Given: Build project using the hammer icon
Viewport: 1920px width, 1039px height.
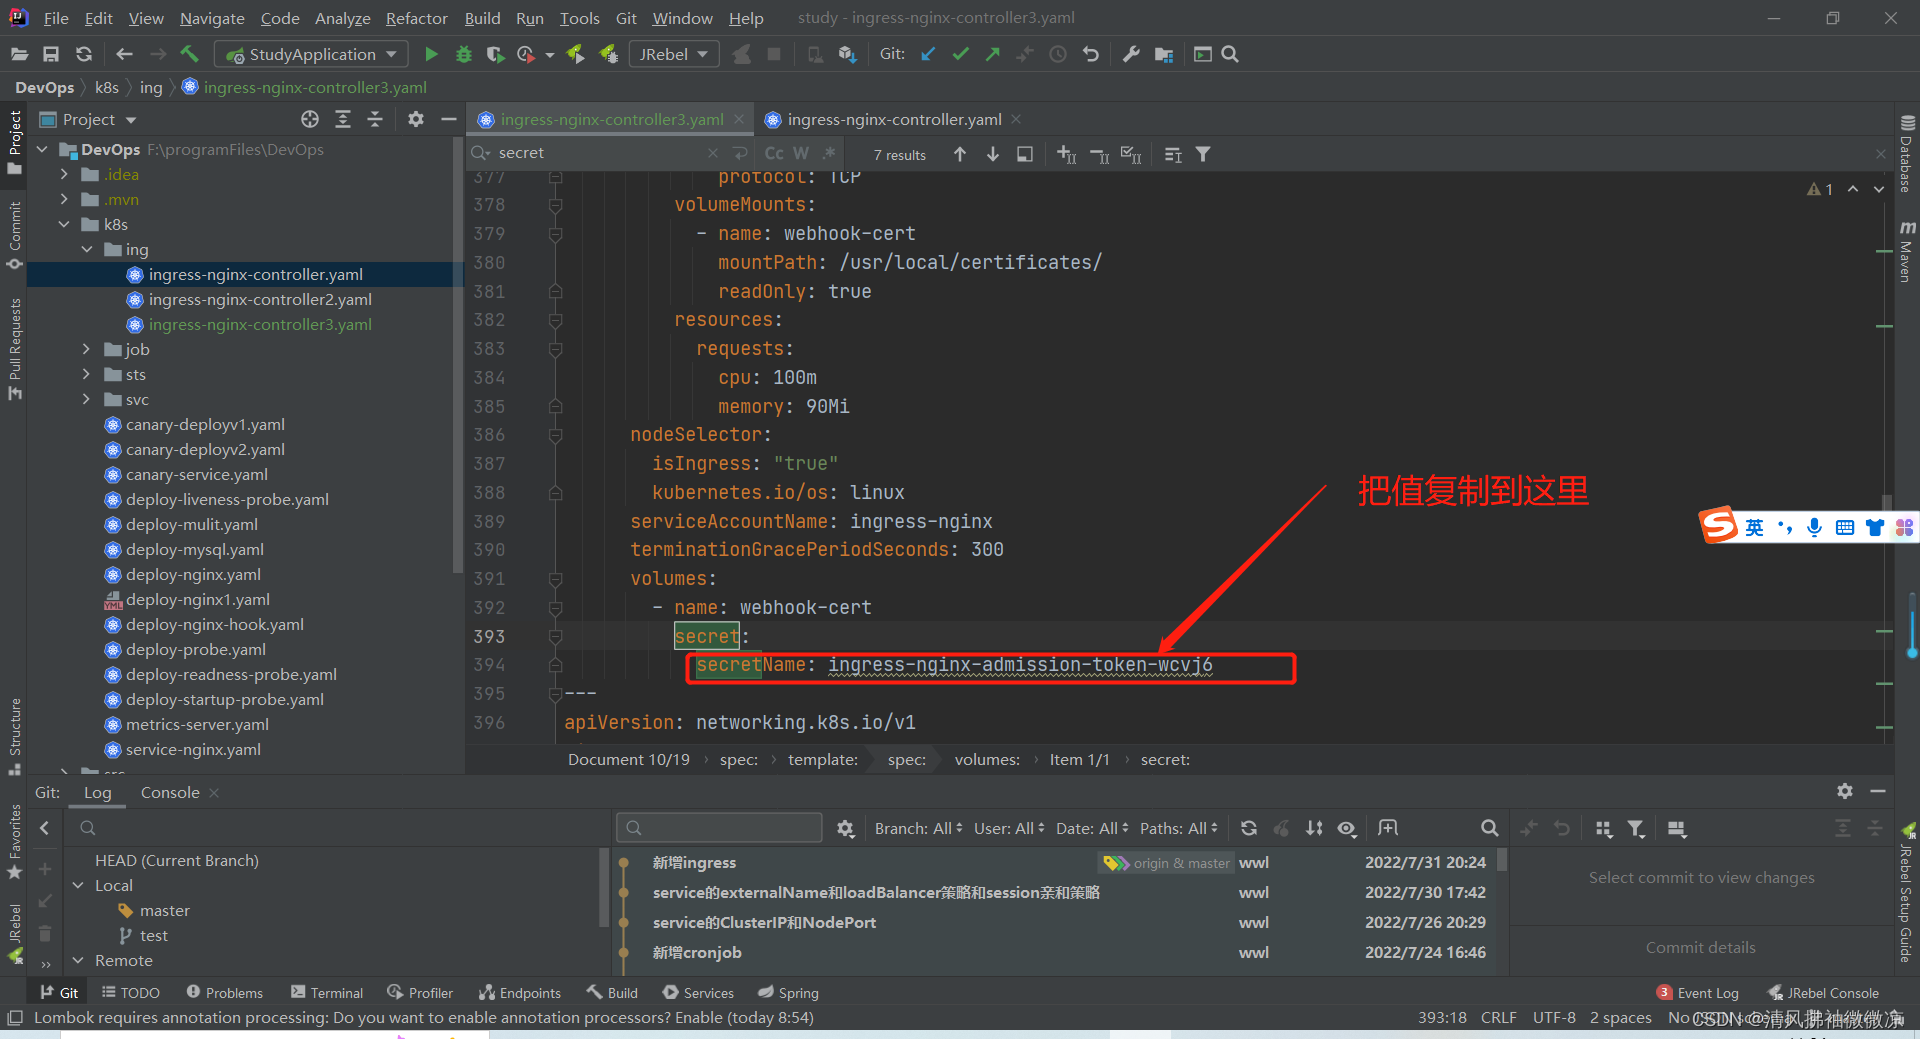Looking at the screenshot, I should [189, 54].
